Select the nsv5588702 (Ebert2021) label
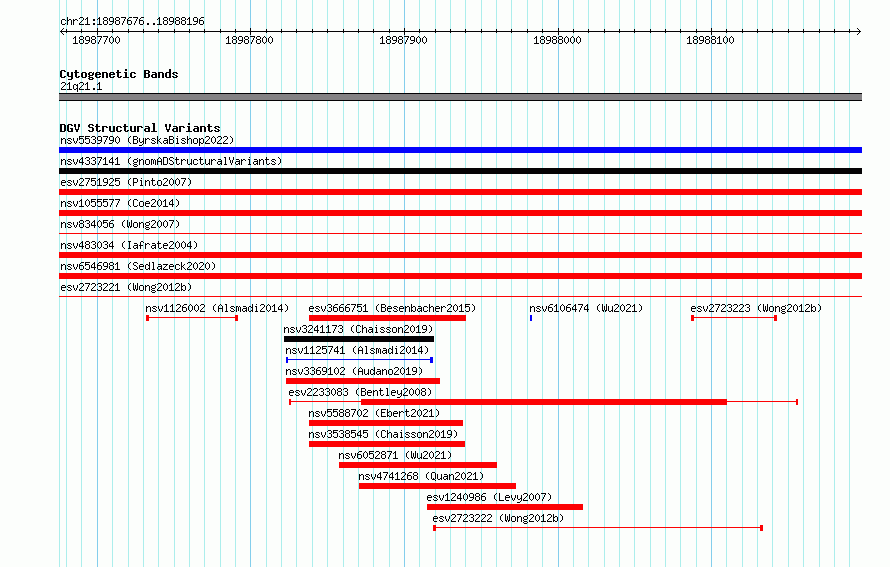 pos(374,413)
